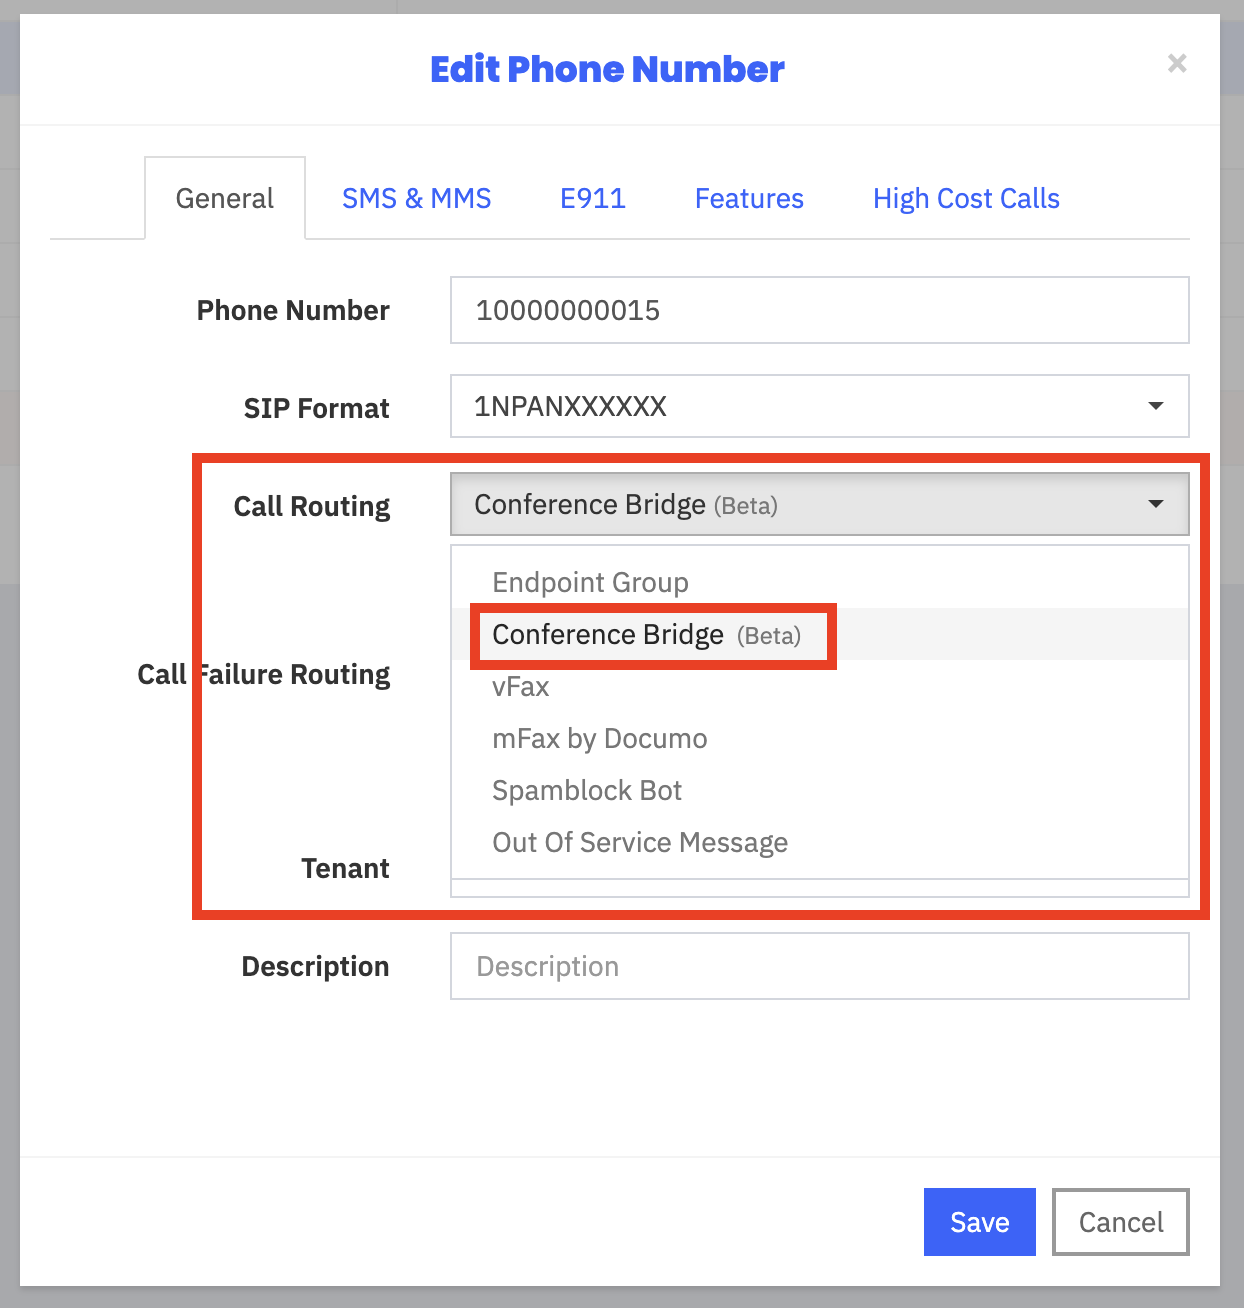Open the High Cost Calls tab
The image size is (1244, 1308).
point(966,198)
